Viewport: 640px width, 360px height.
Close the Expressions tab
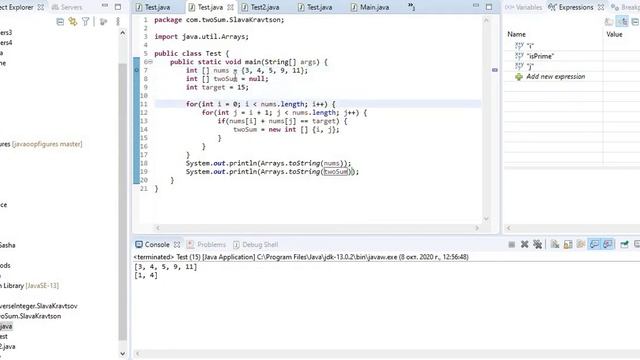pyautogui.click(x=601, y=7)
